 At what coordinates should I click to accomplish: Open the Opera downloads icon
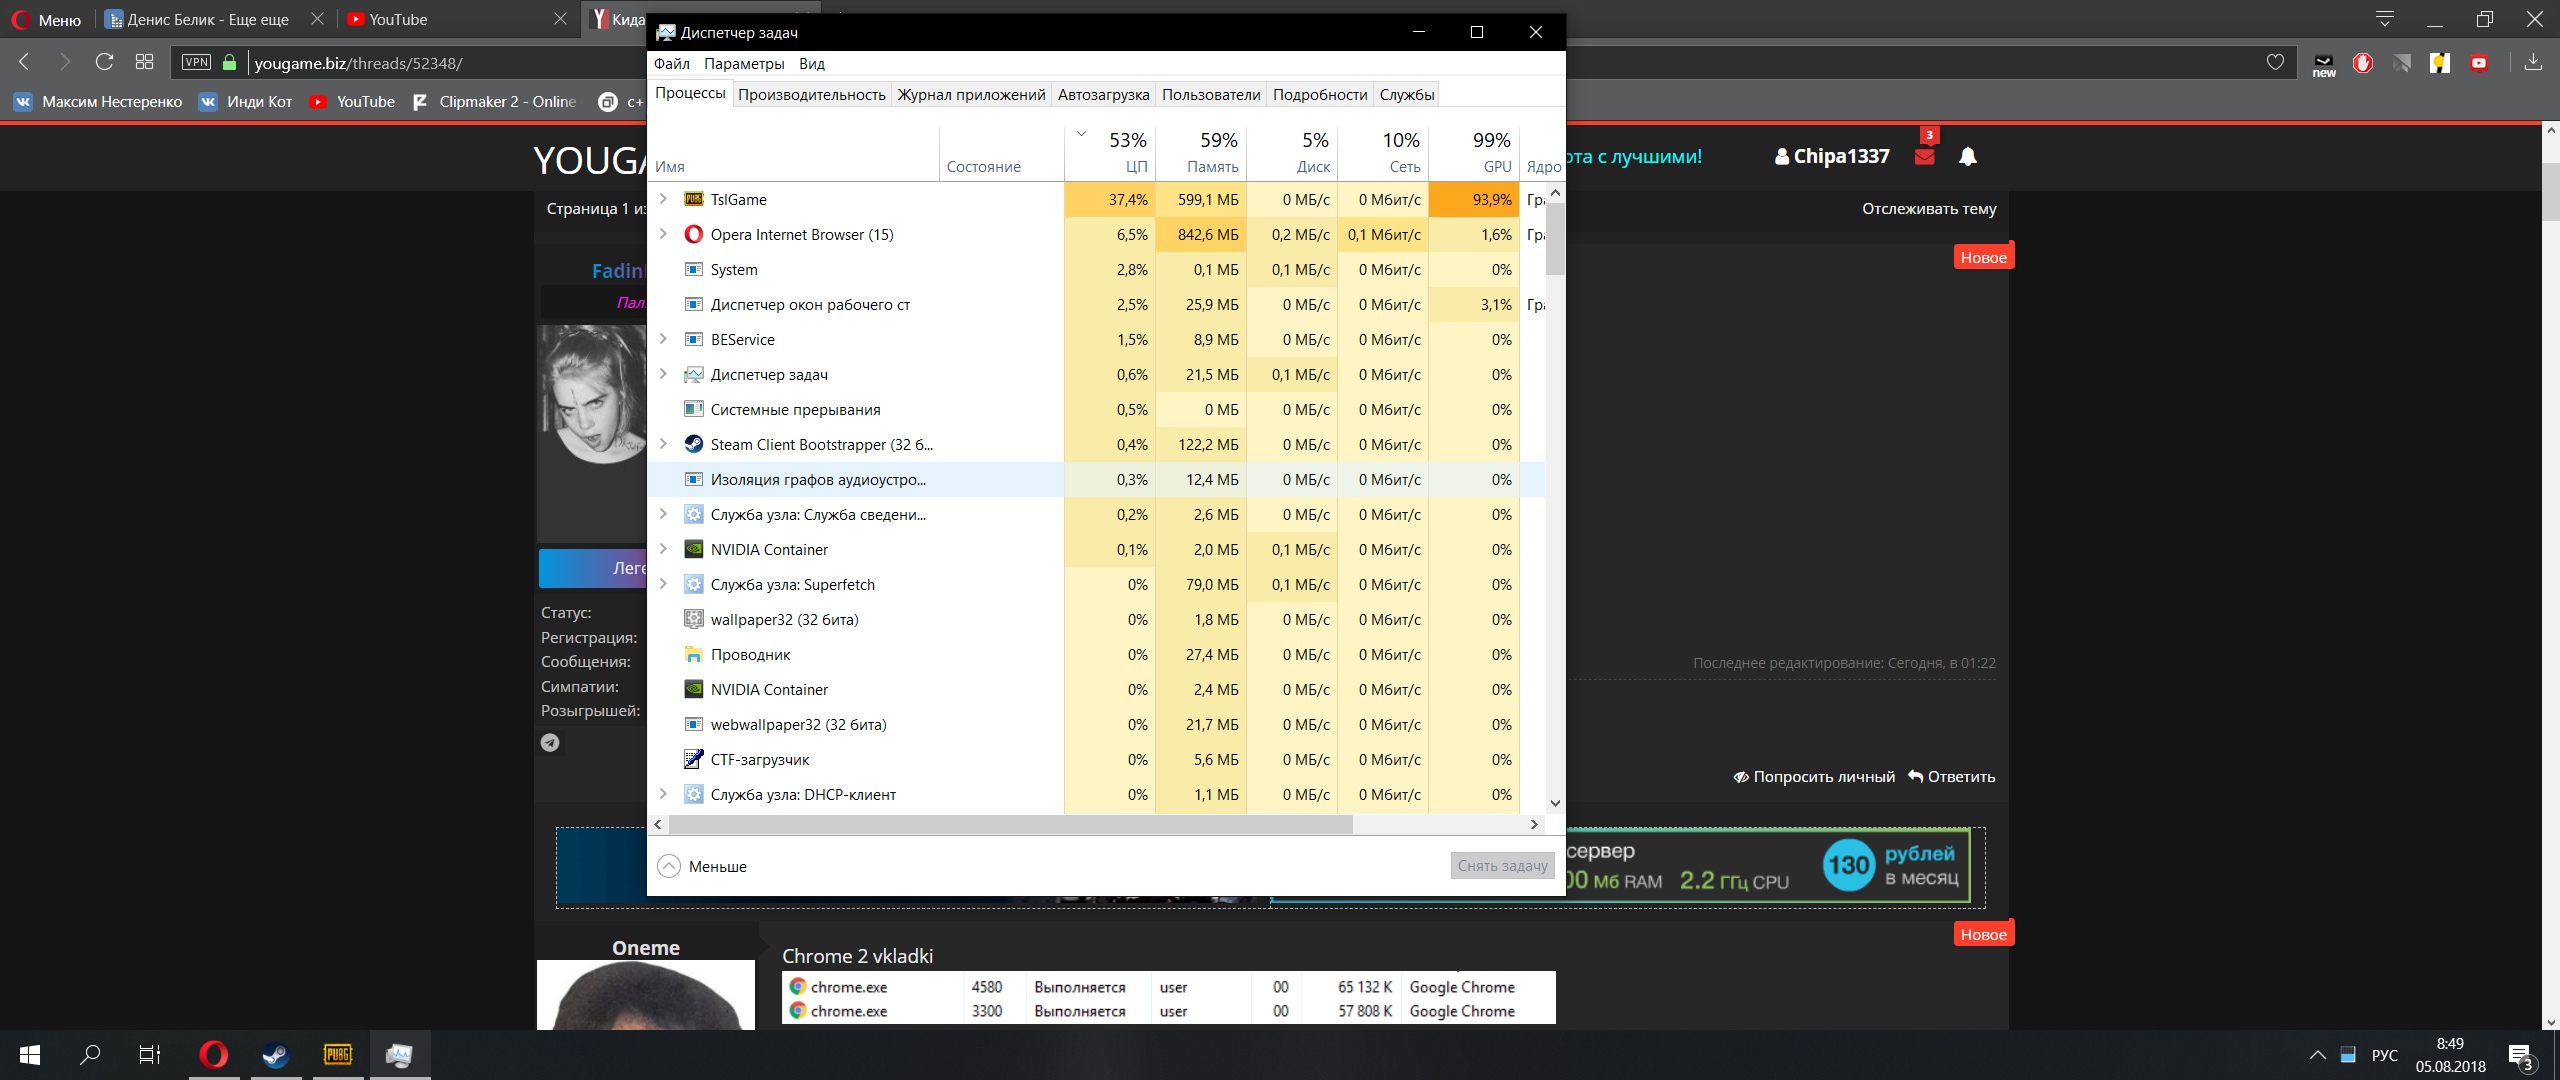click(x=2533, y=62)
